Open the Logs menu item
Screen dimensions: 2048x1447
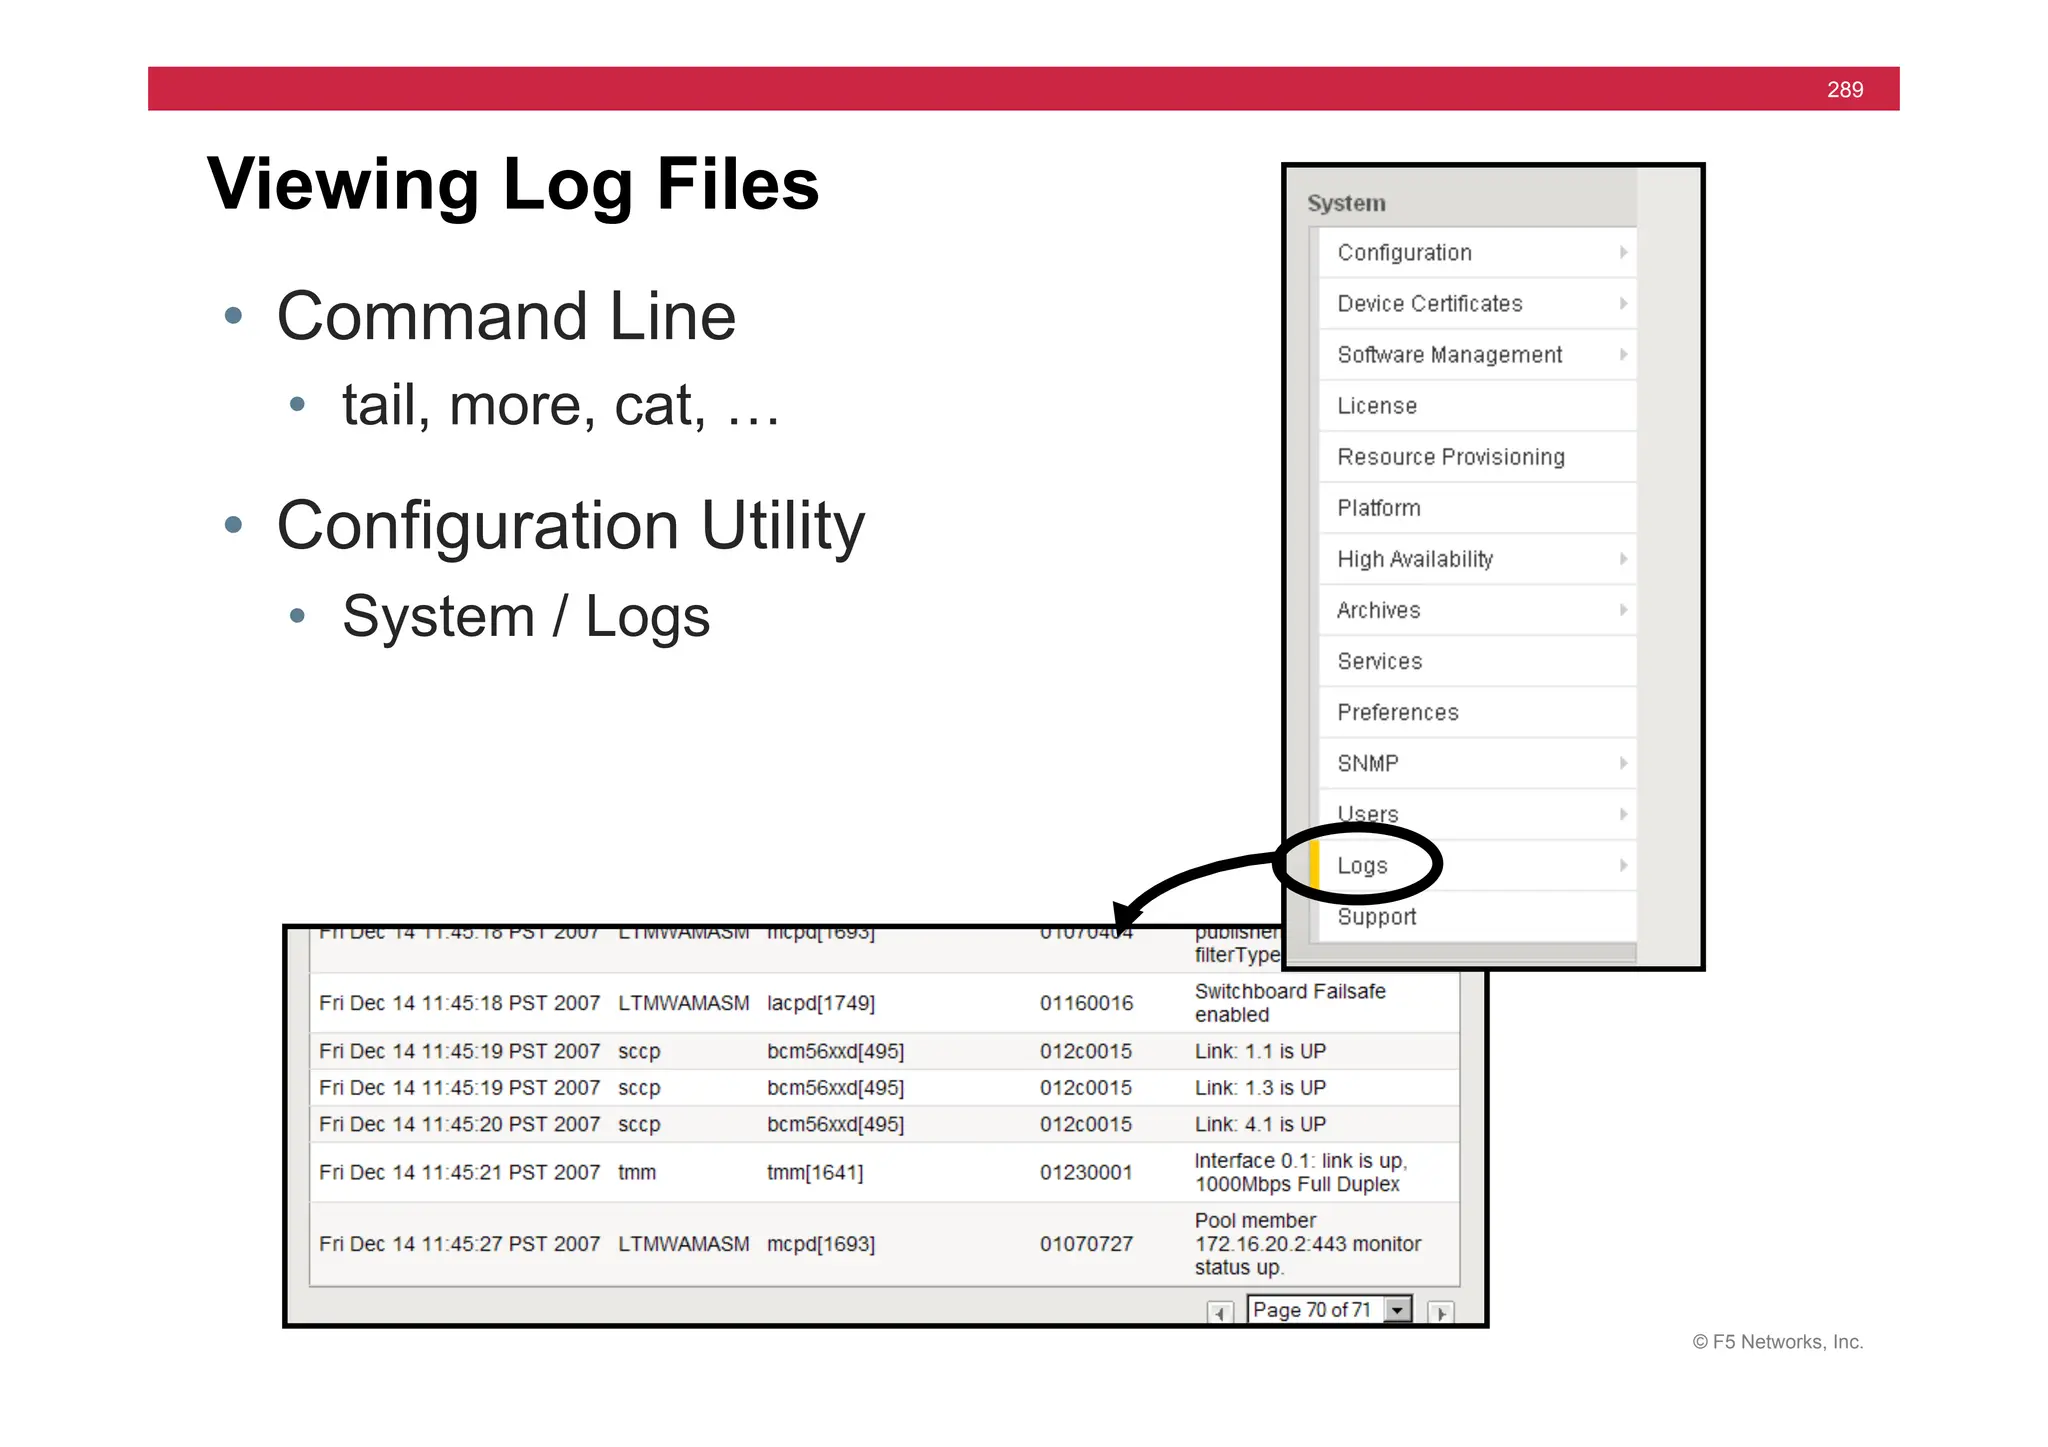pos(1477,865)
